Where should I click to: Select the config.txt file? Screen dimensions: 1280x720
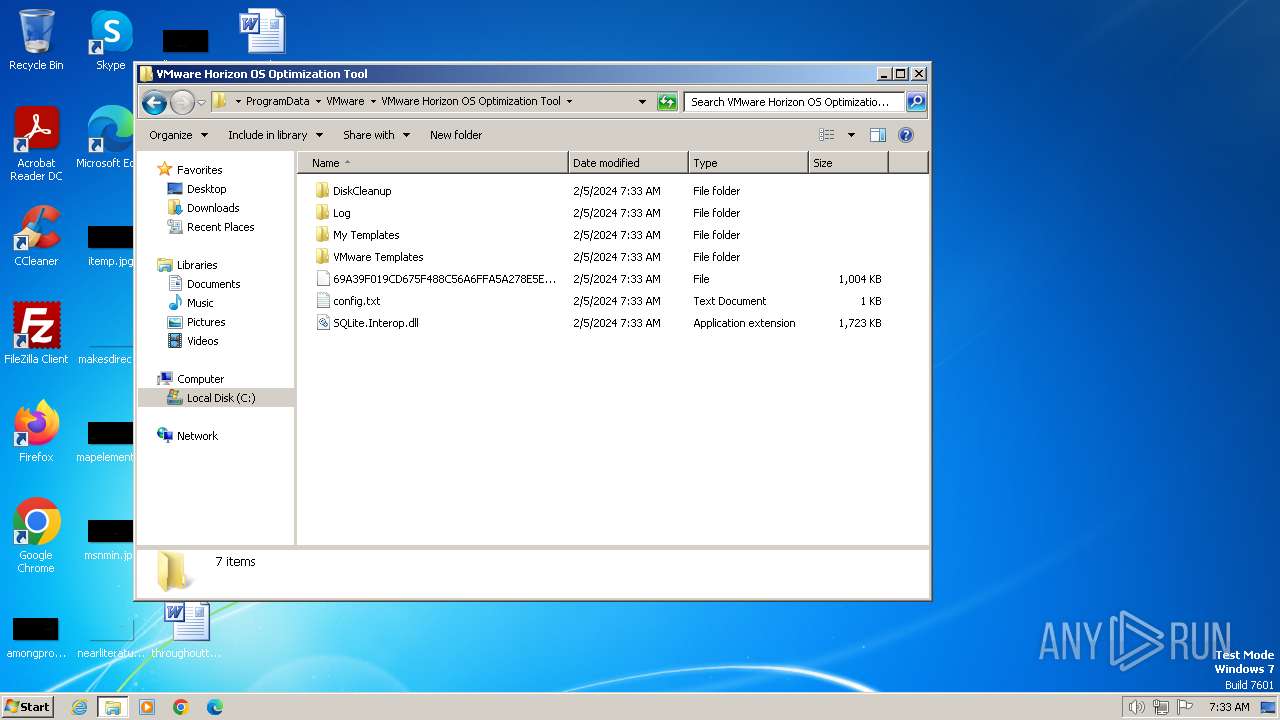pos(356,301)
